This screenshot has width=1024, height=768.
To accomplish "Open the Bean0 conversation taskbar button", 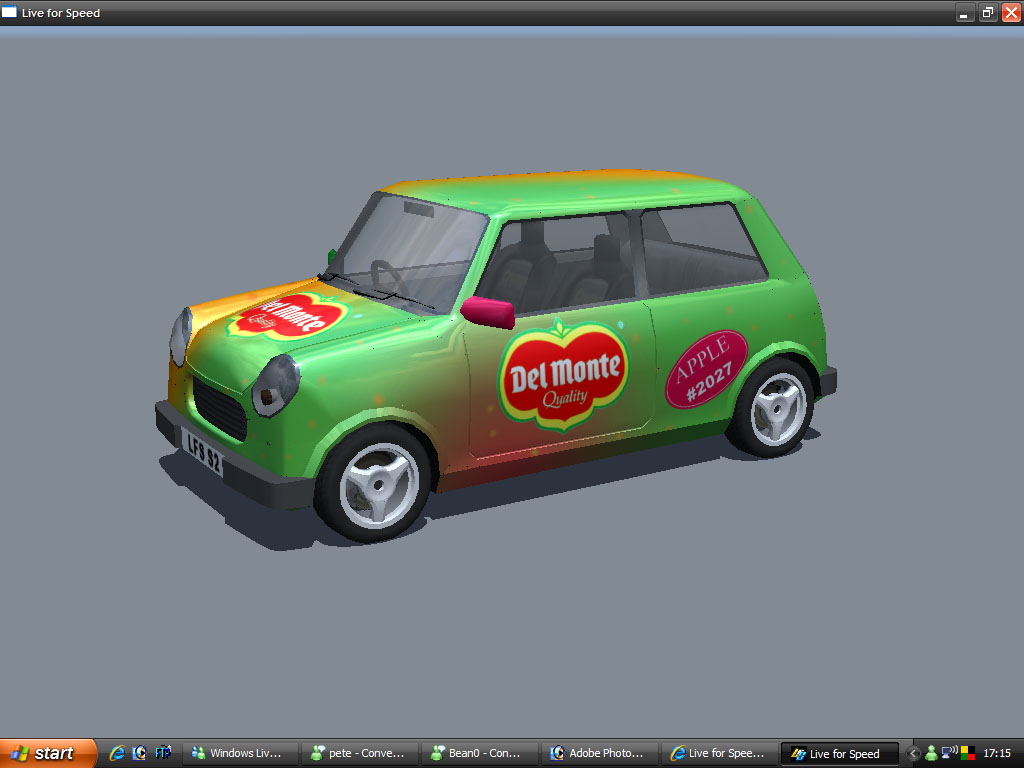I will click(479, 754).
